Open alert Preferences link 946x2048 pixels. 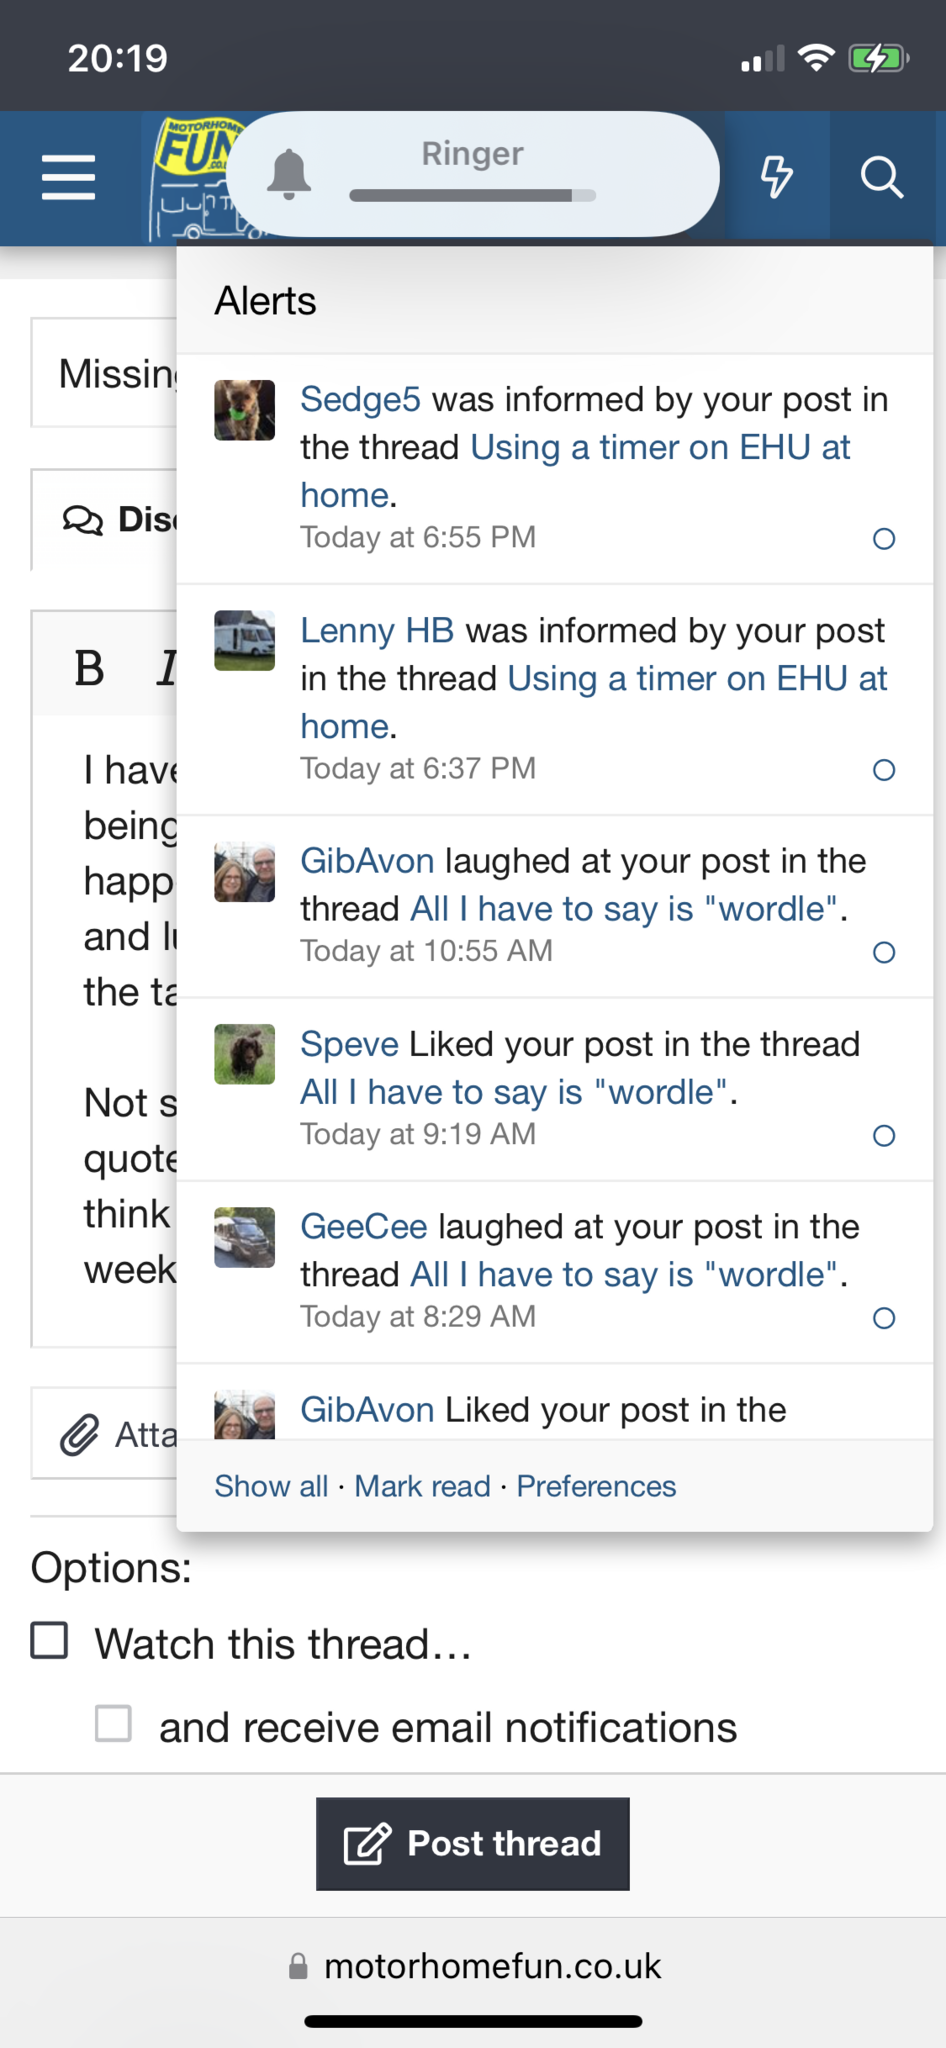(596, 1486)
